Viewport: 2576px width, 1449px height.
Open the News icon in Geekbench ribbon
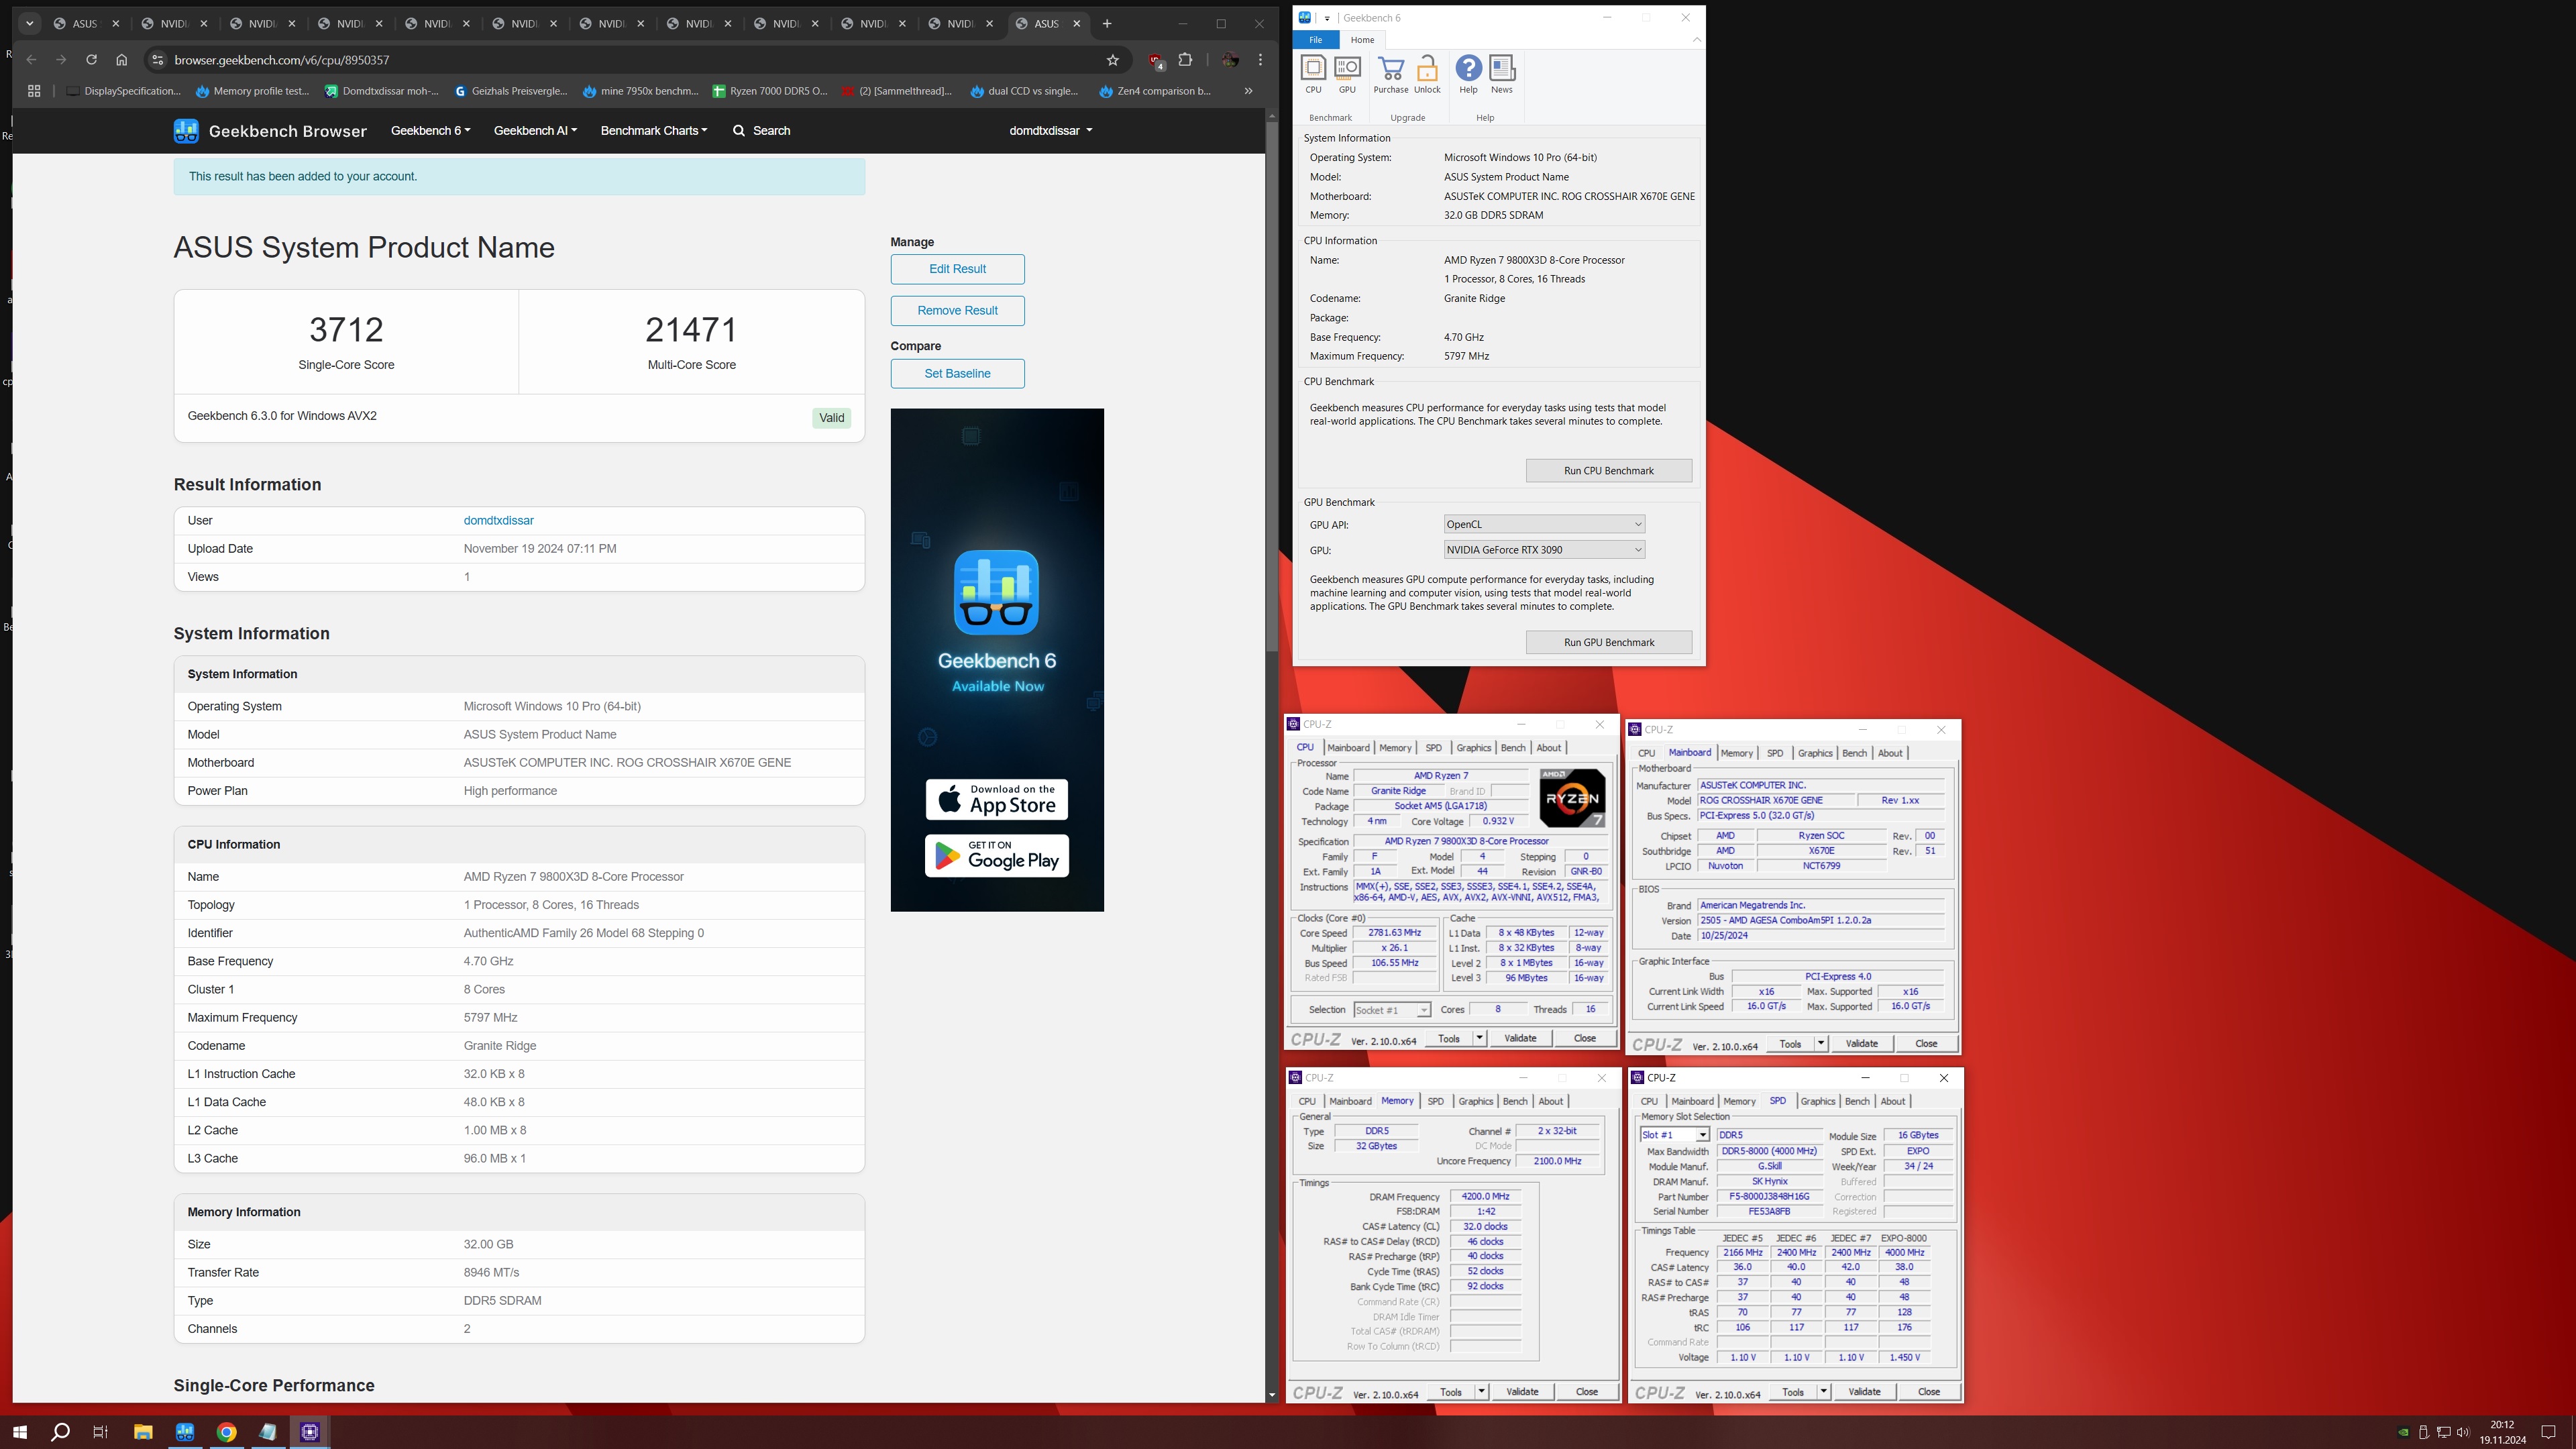1502,75
